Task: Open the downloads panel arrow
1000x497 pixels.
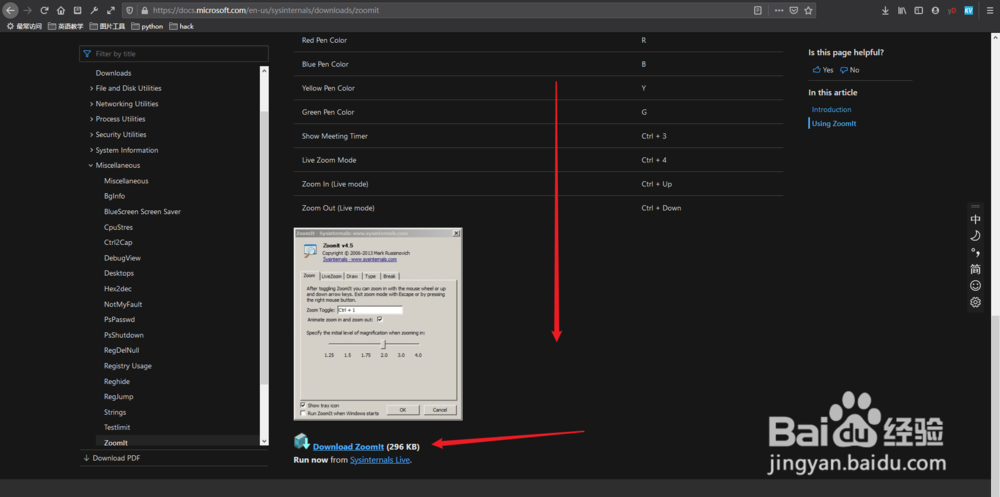Action: tap(885, 10)
